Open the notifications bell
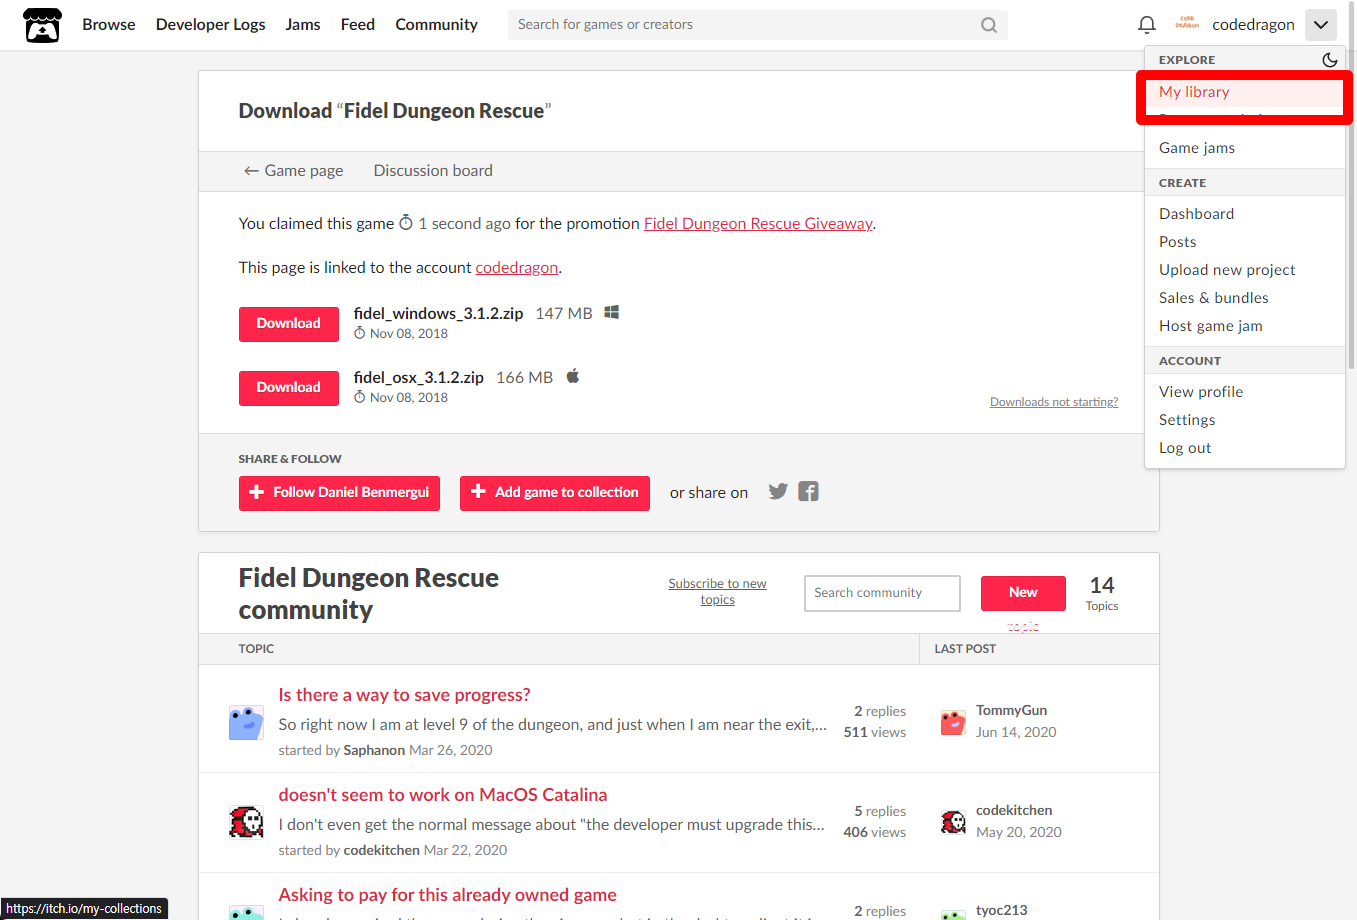Viewport: 1357px width, 920px height. 1147,25
